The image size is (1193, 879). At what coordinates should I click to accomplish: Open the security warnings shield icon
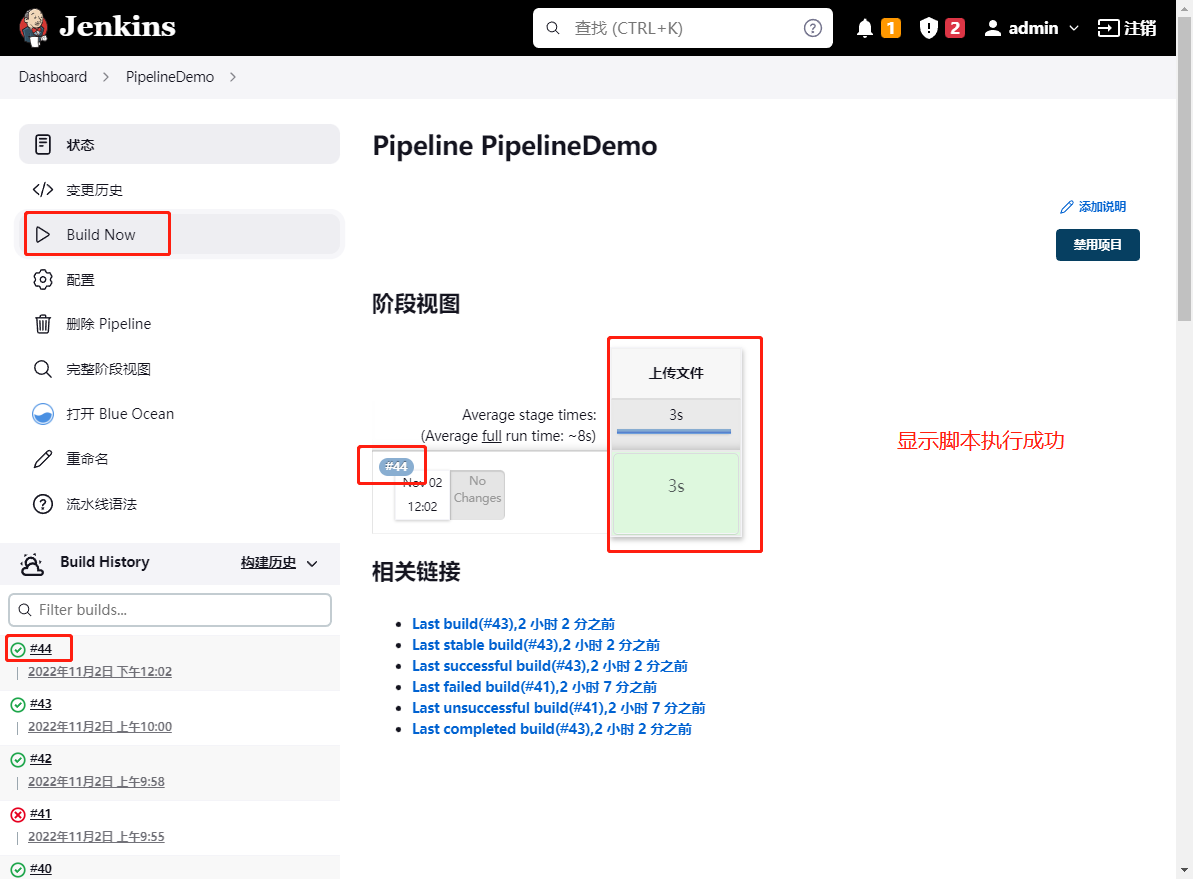(929, 27)
